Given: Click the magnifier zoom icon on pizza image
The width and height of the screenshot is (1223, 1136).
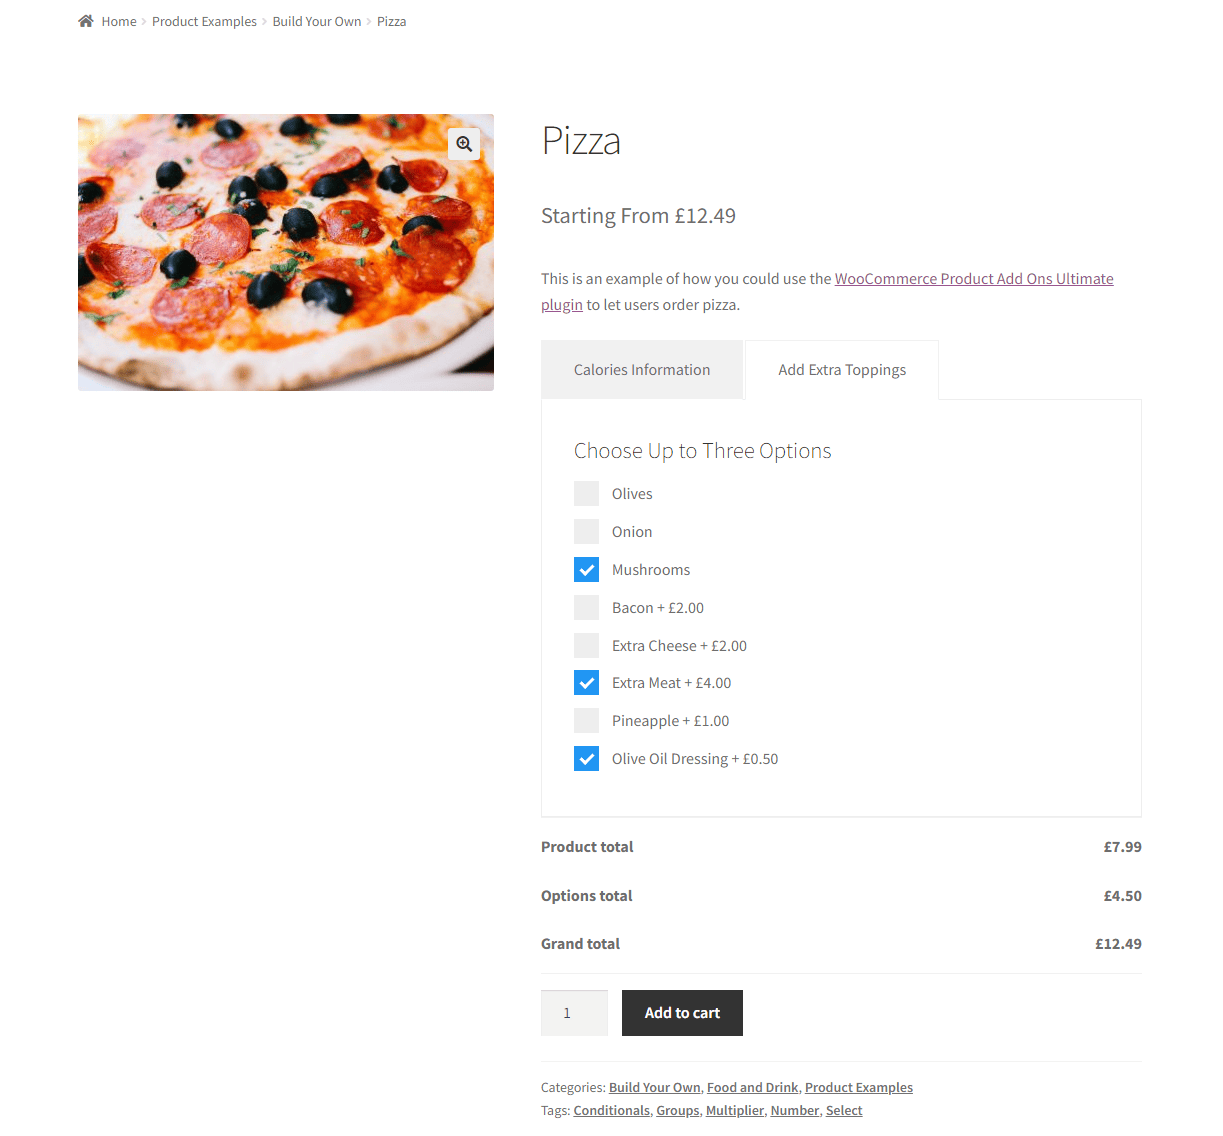Looking at the screenshot, I should pos(464,144).
